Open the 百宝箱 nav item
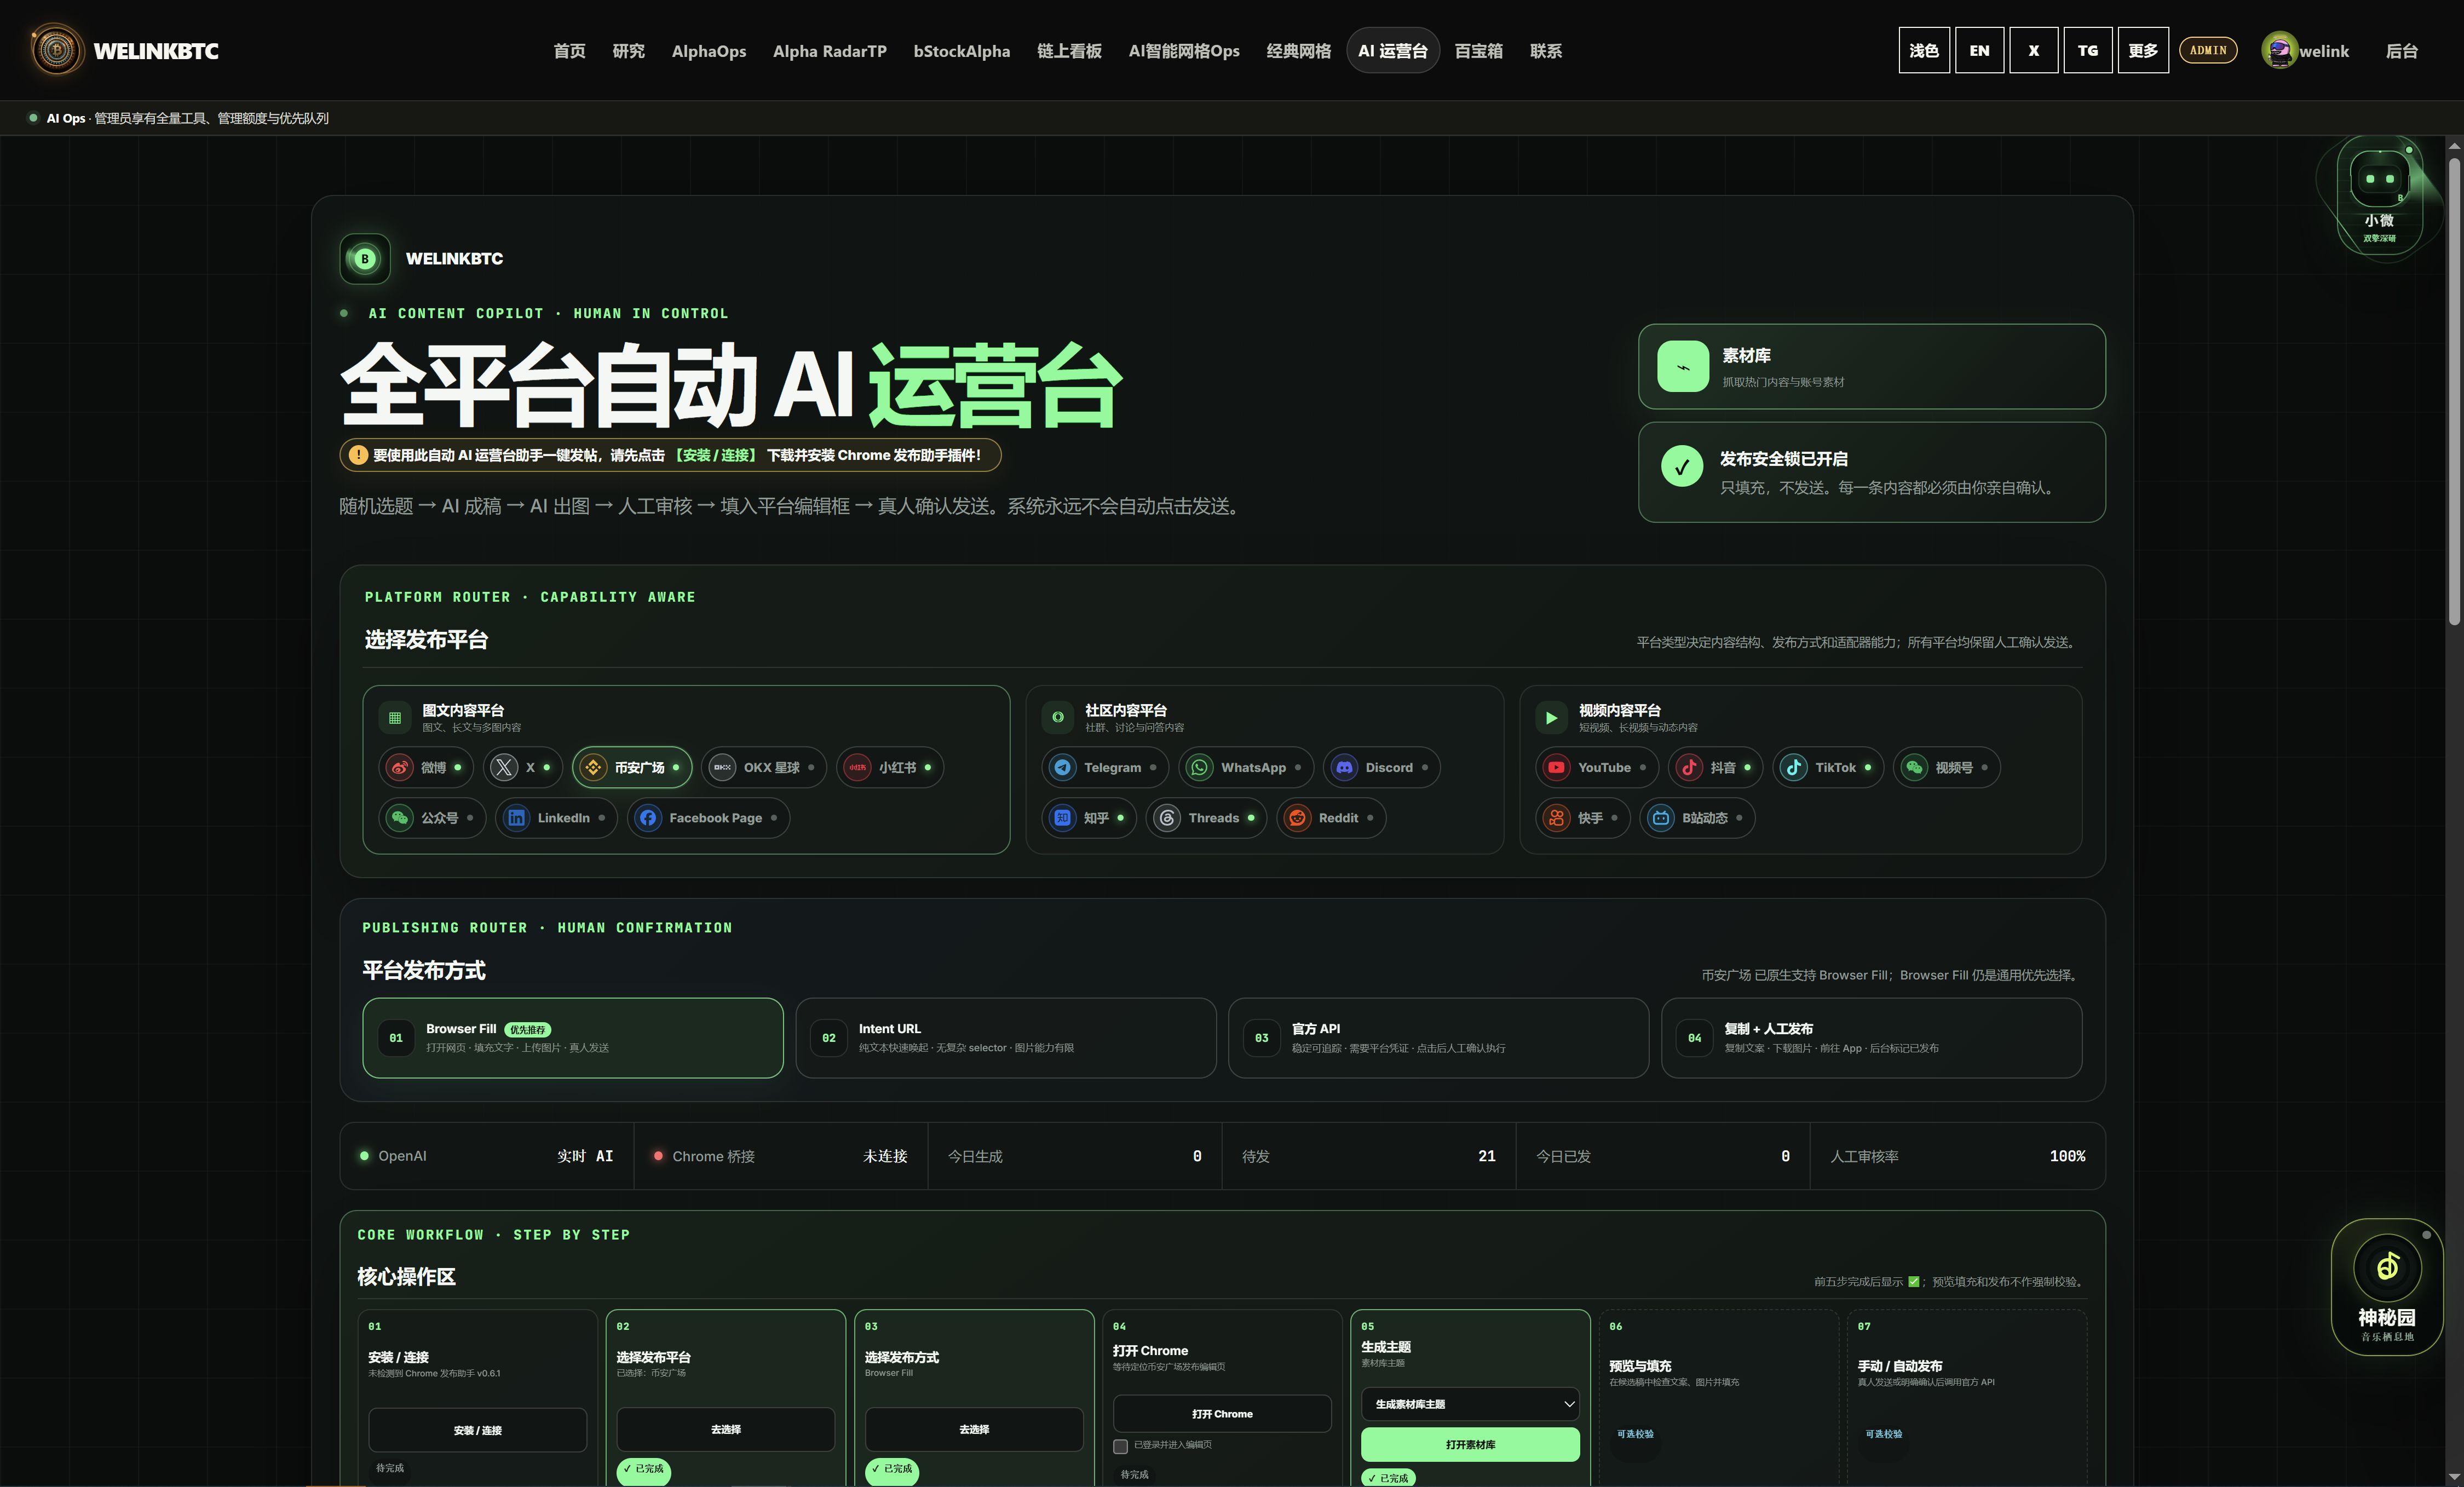Viewport: 2464px width, 1487px height. coord(1479,51)
